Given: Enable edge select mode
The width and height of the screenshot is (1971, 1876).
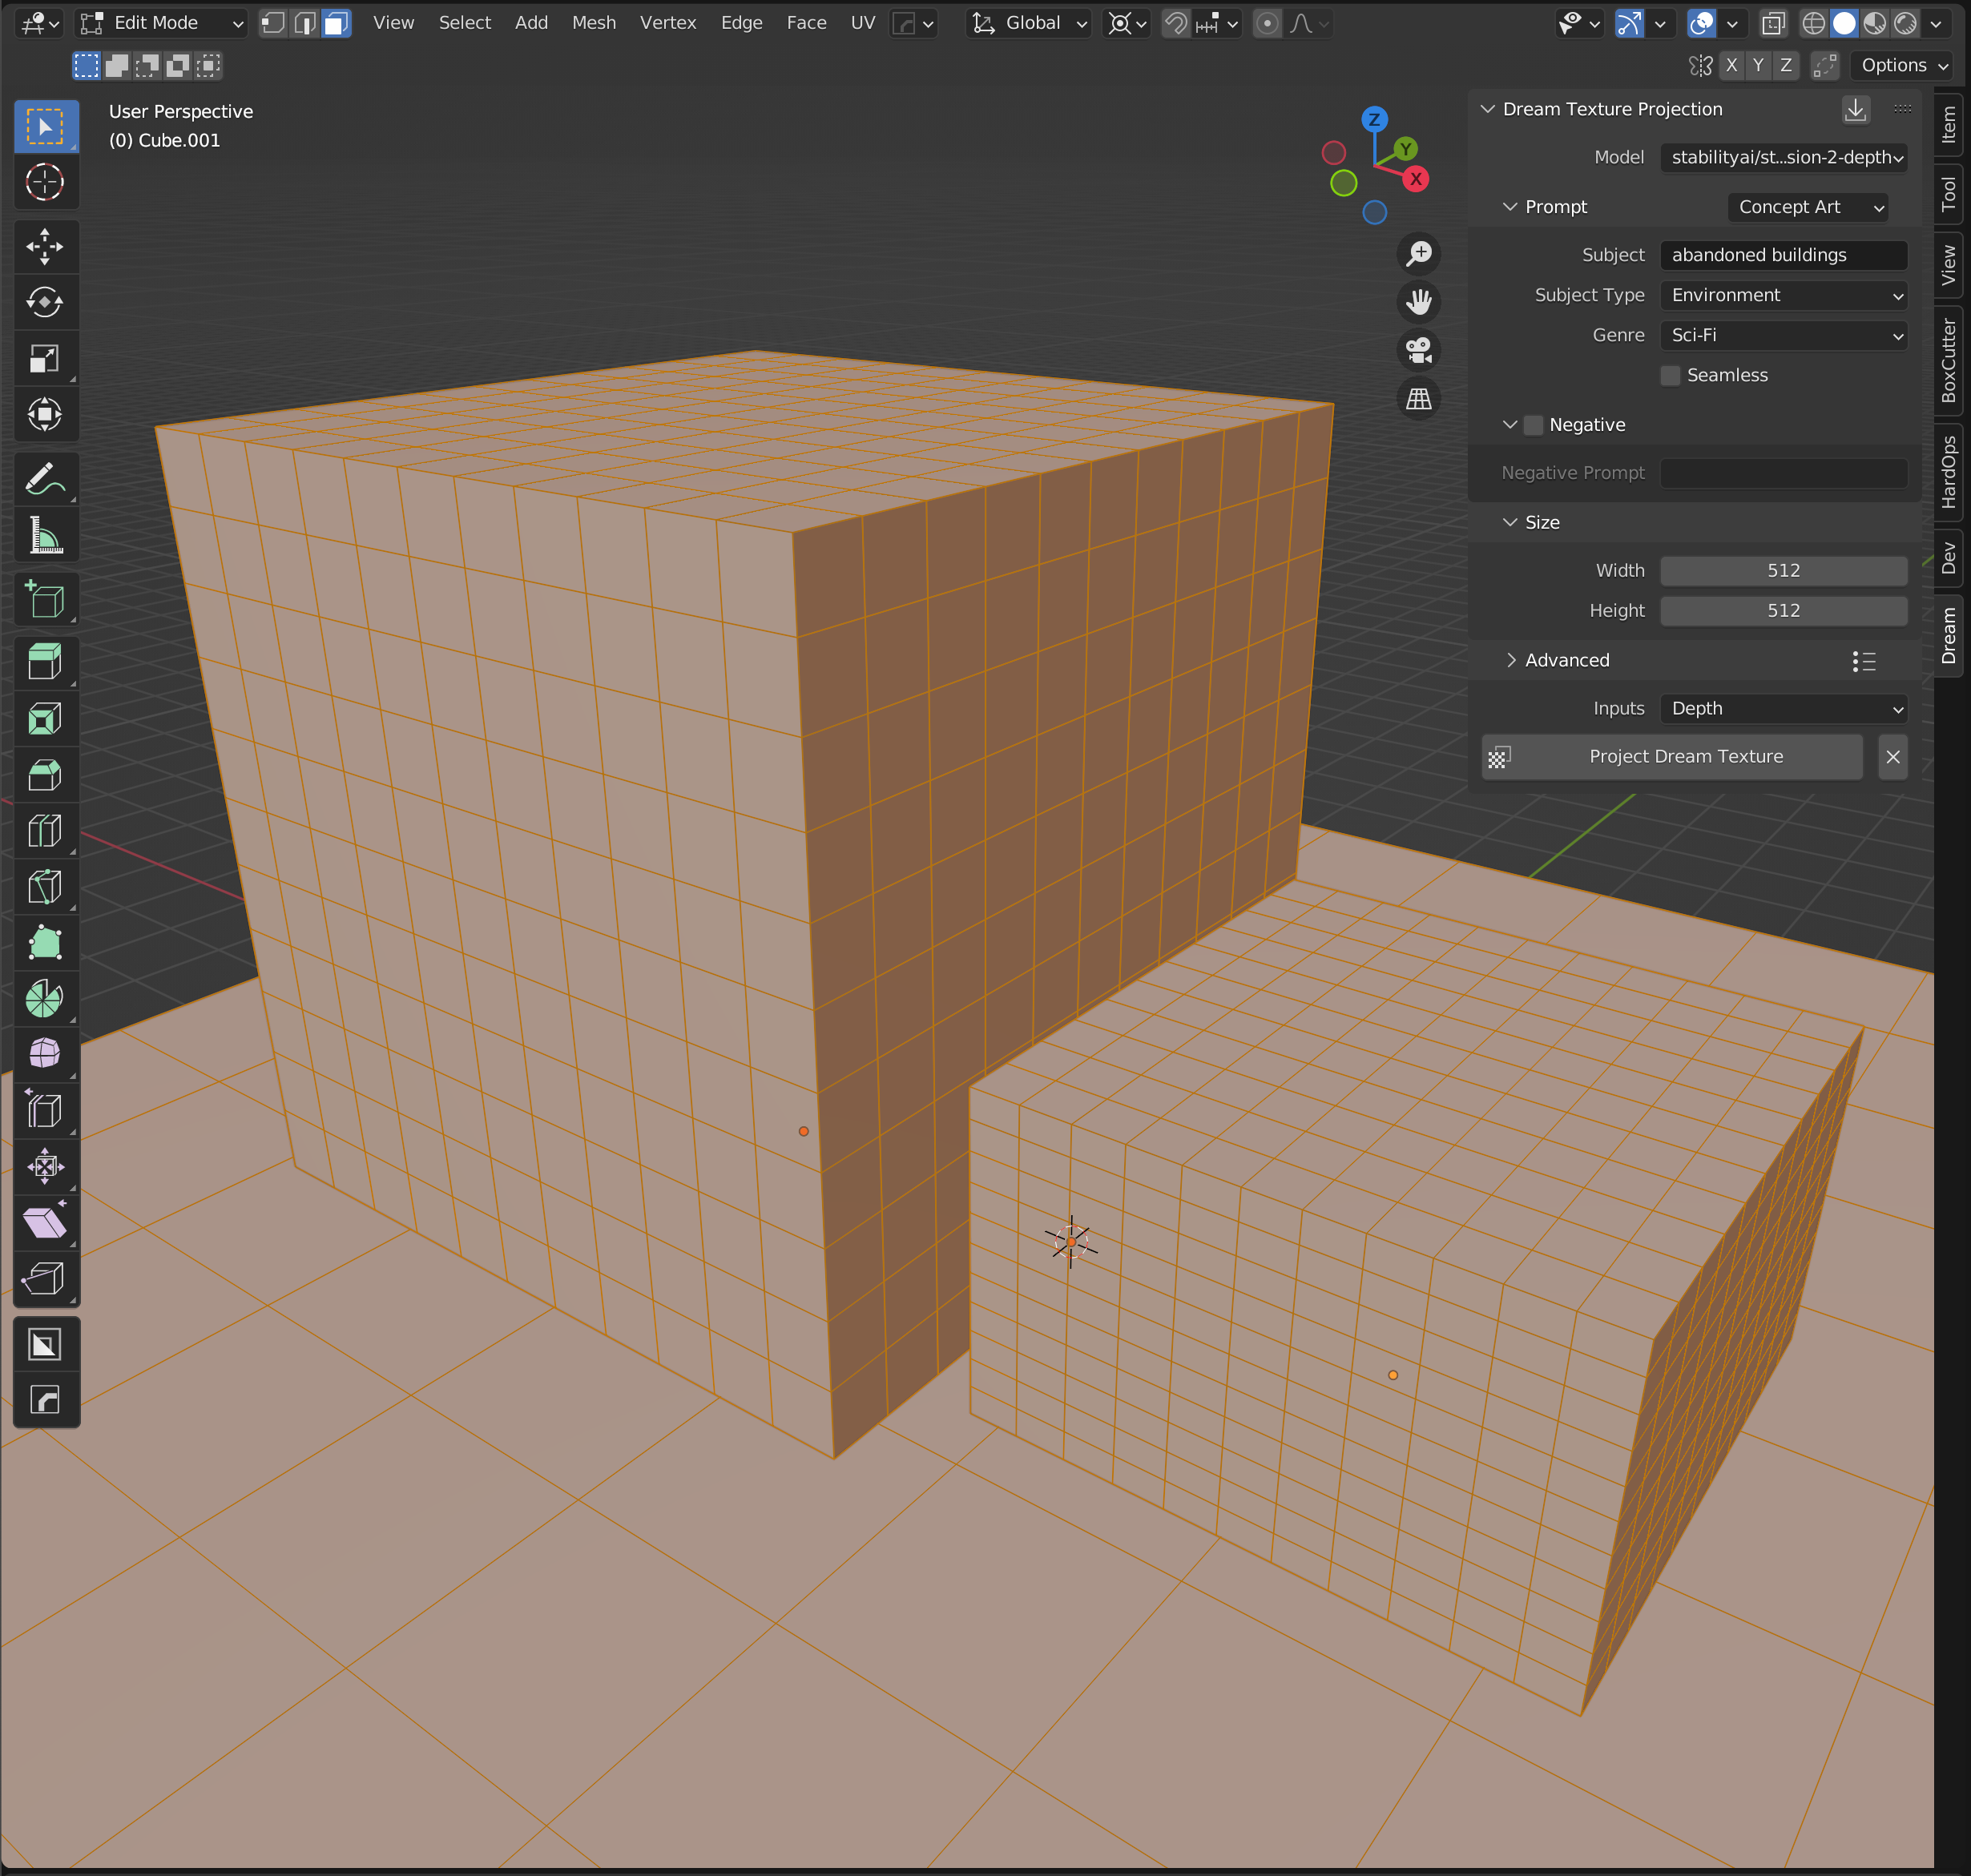Looking at the screenshot, I should coord(305,23).
